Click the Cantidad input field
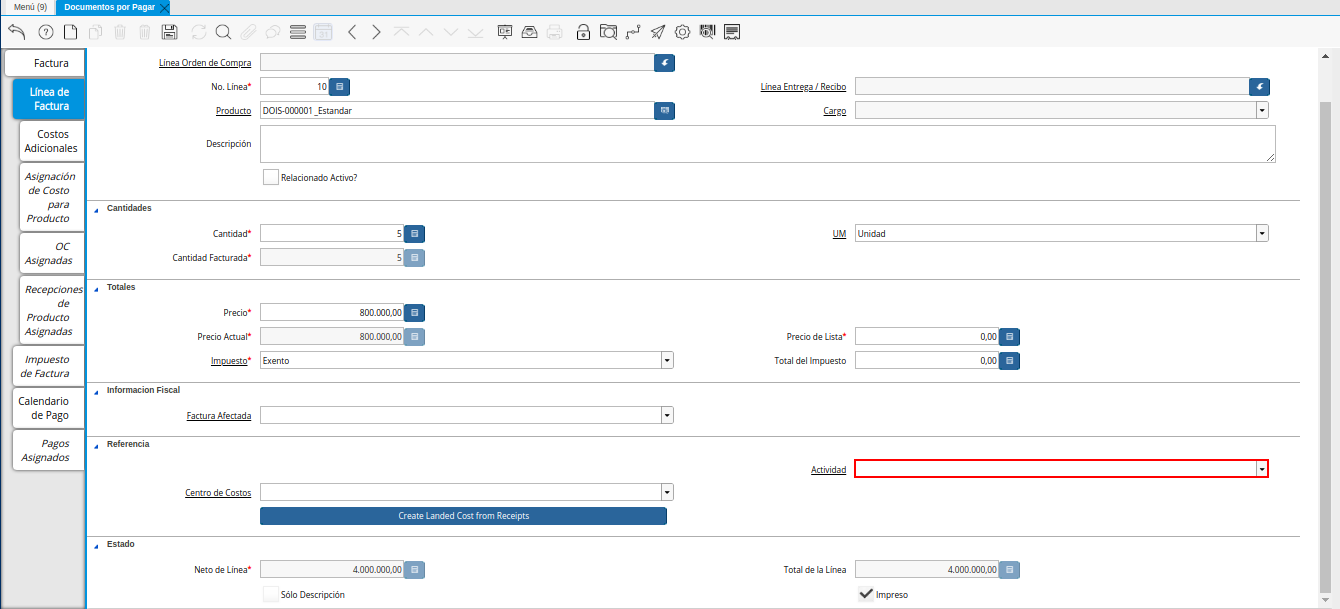This screenshot has height=609, width=1340. [x=332, y=234]
